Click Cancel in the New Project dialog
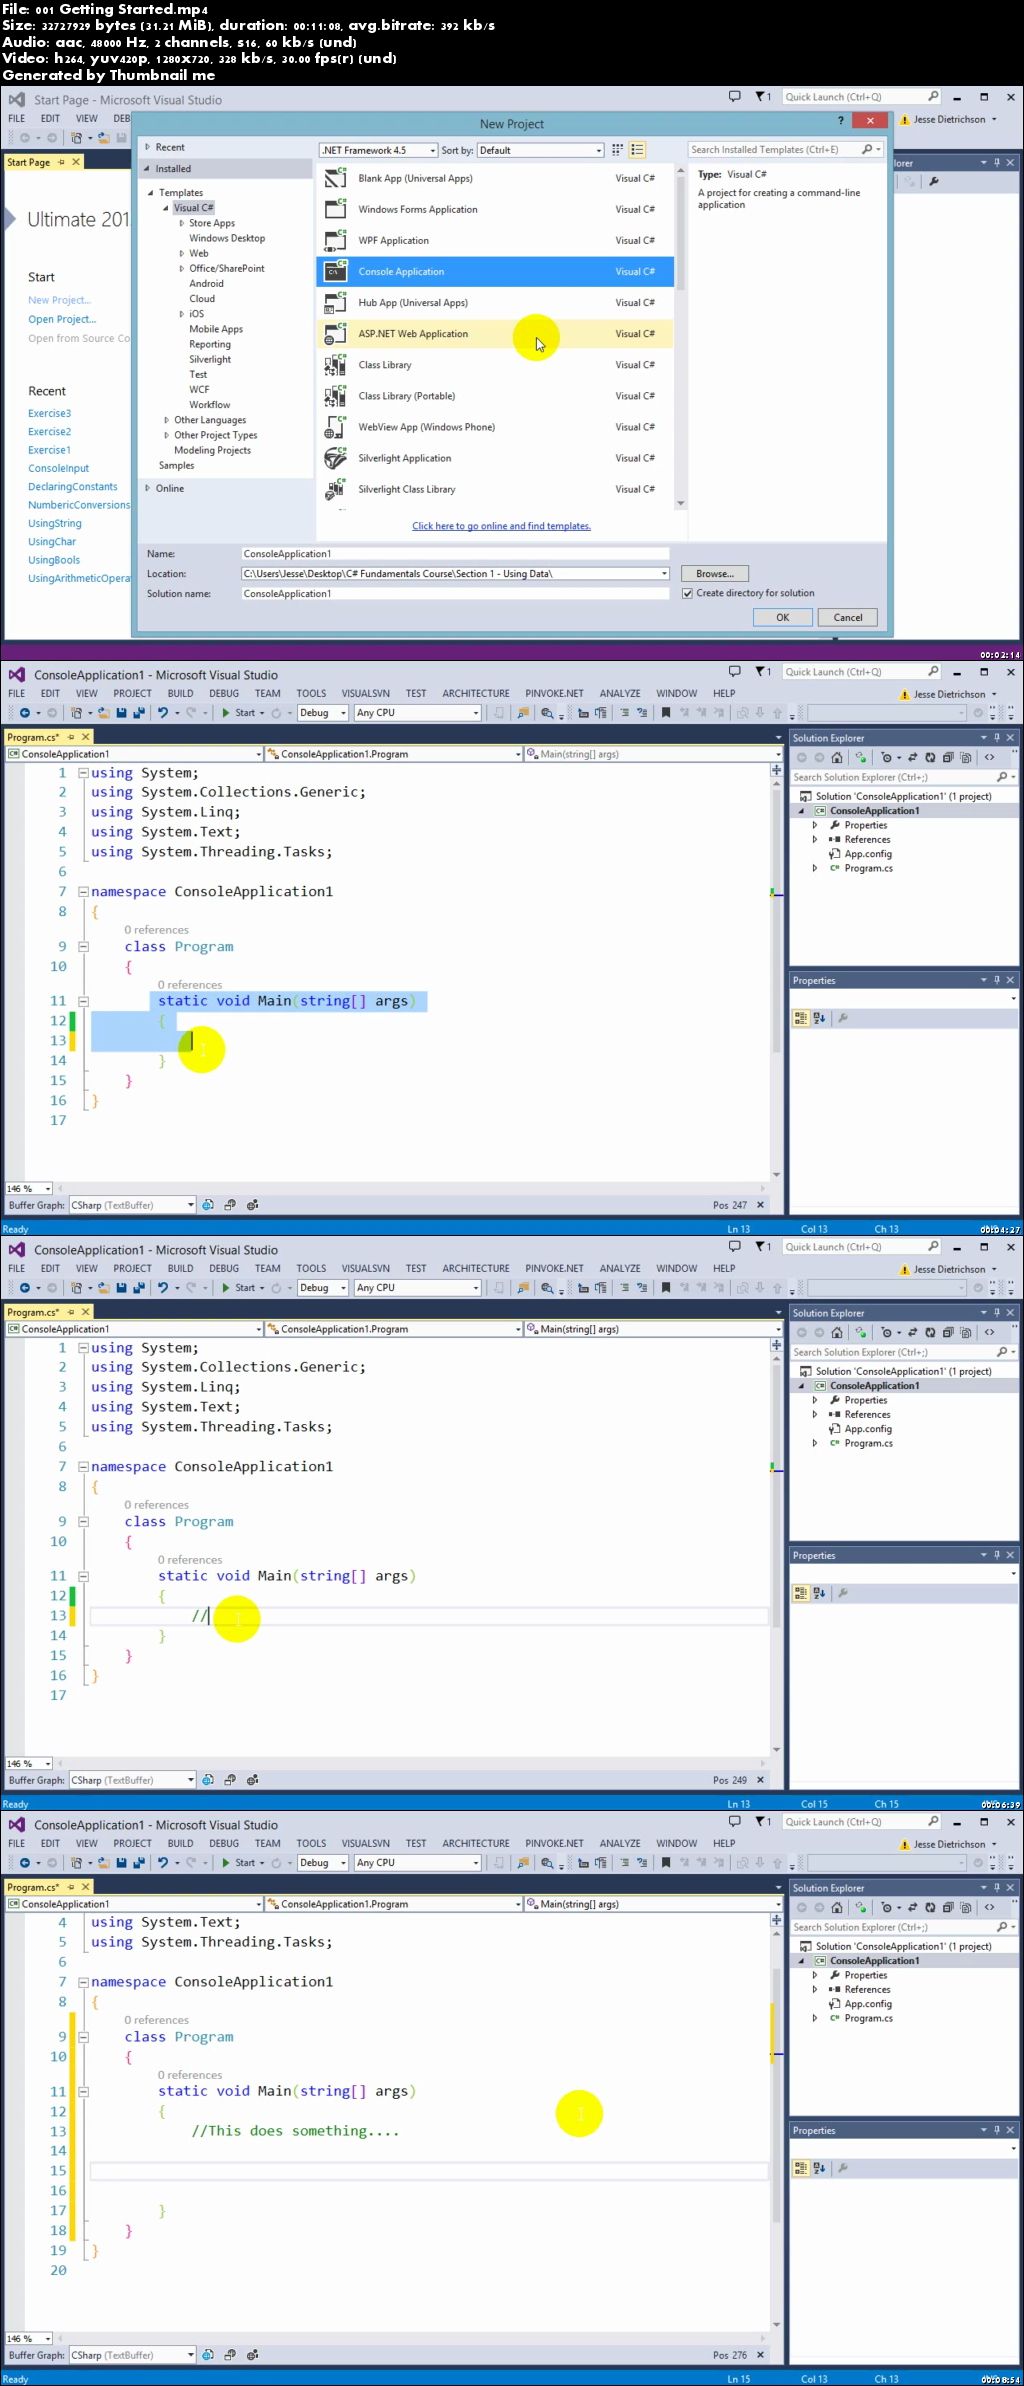Image resolution: width=1024 pixels, height=2386 pixels. pos(848,617)
